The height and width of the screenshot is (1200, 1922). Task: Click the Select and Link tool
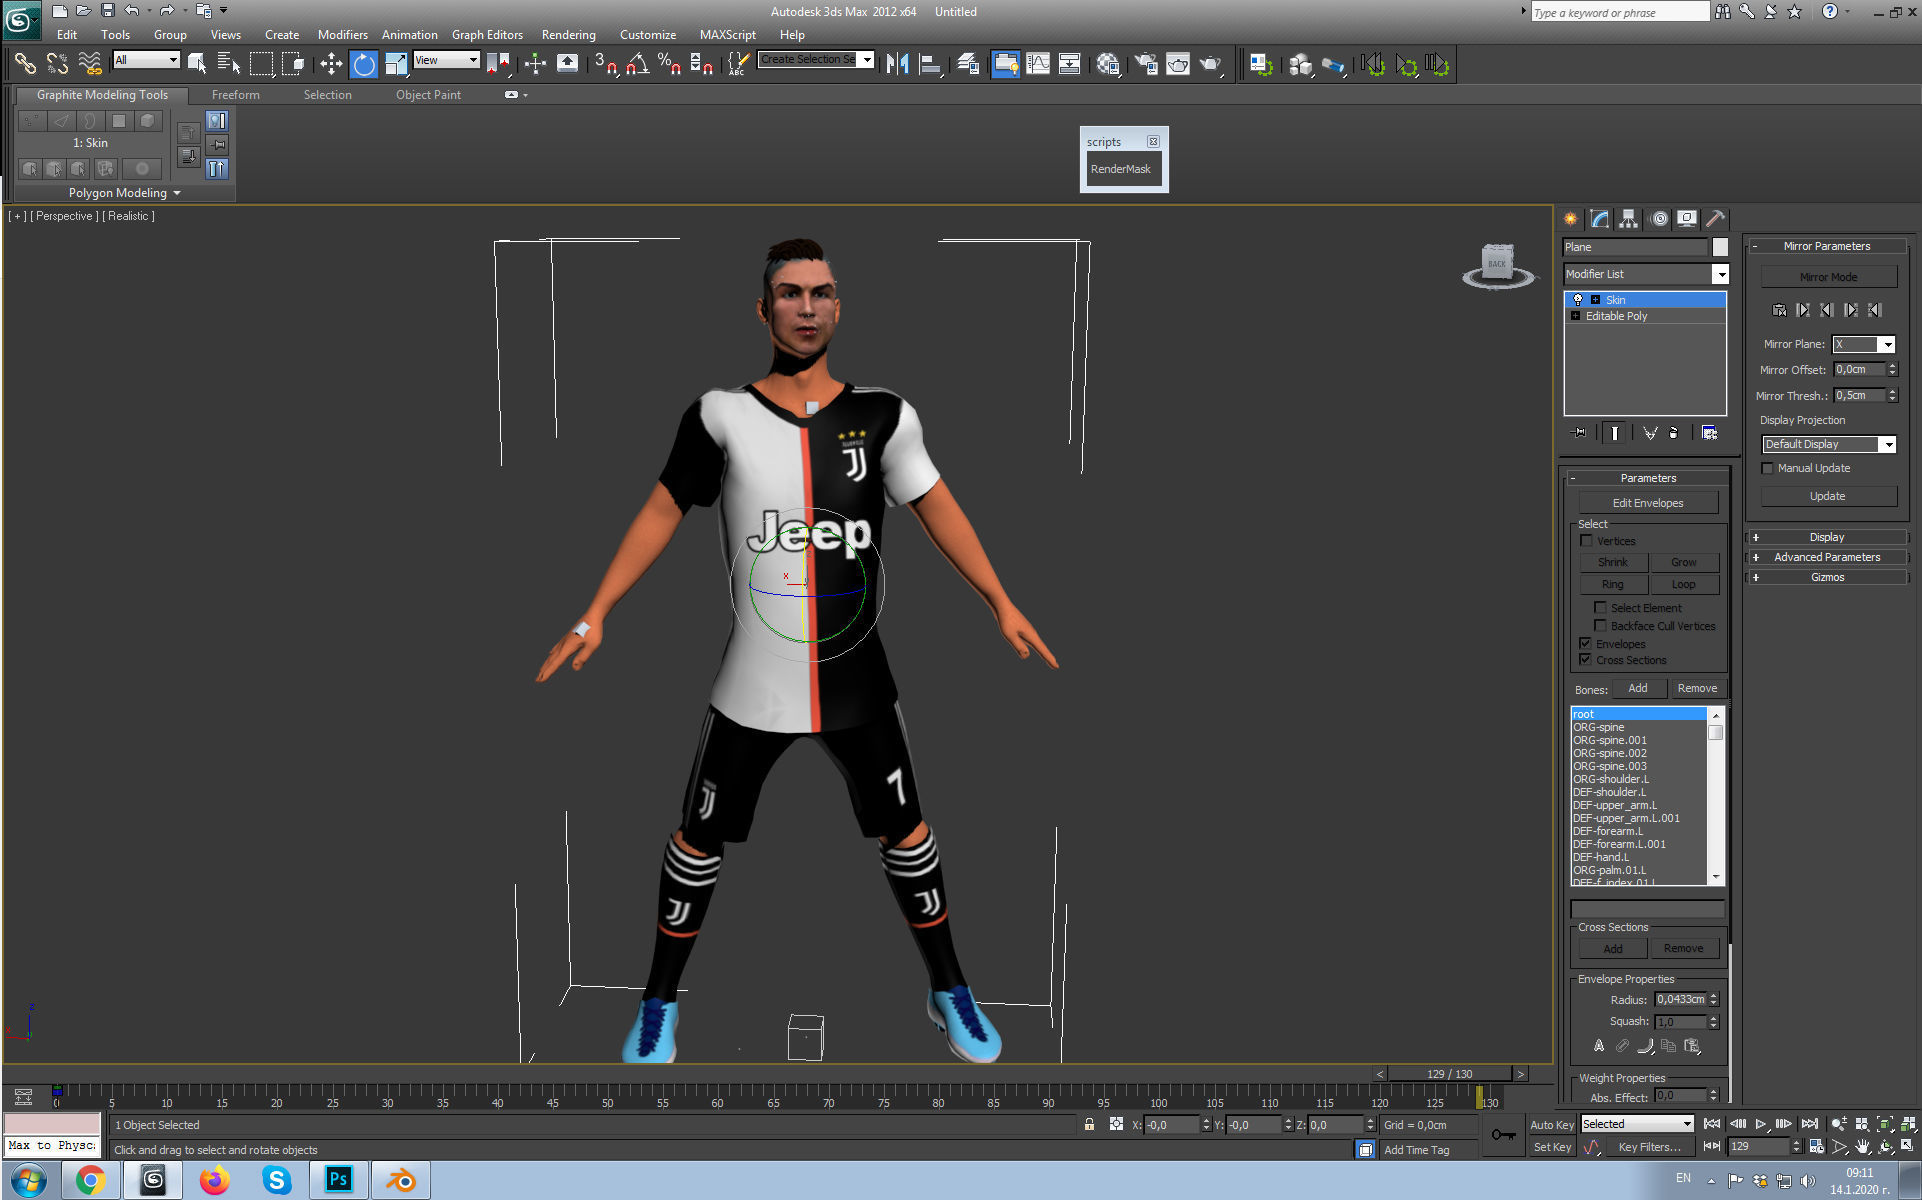pos(25,65)
